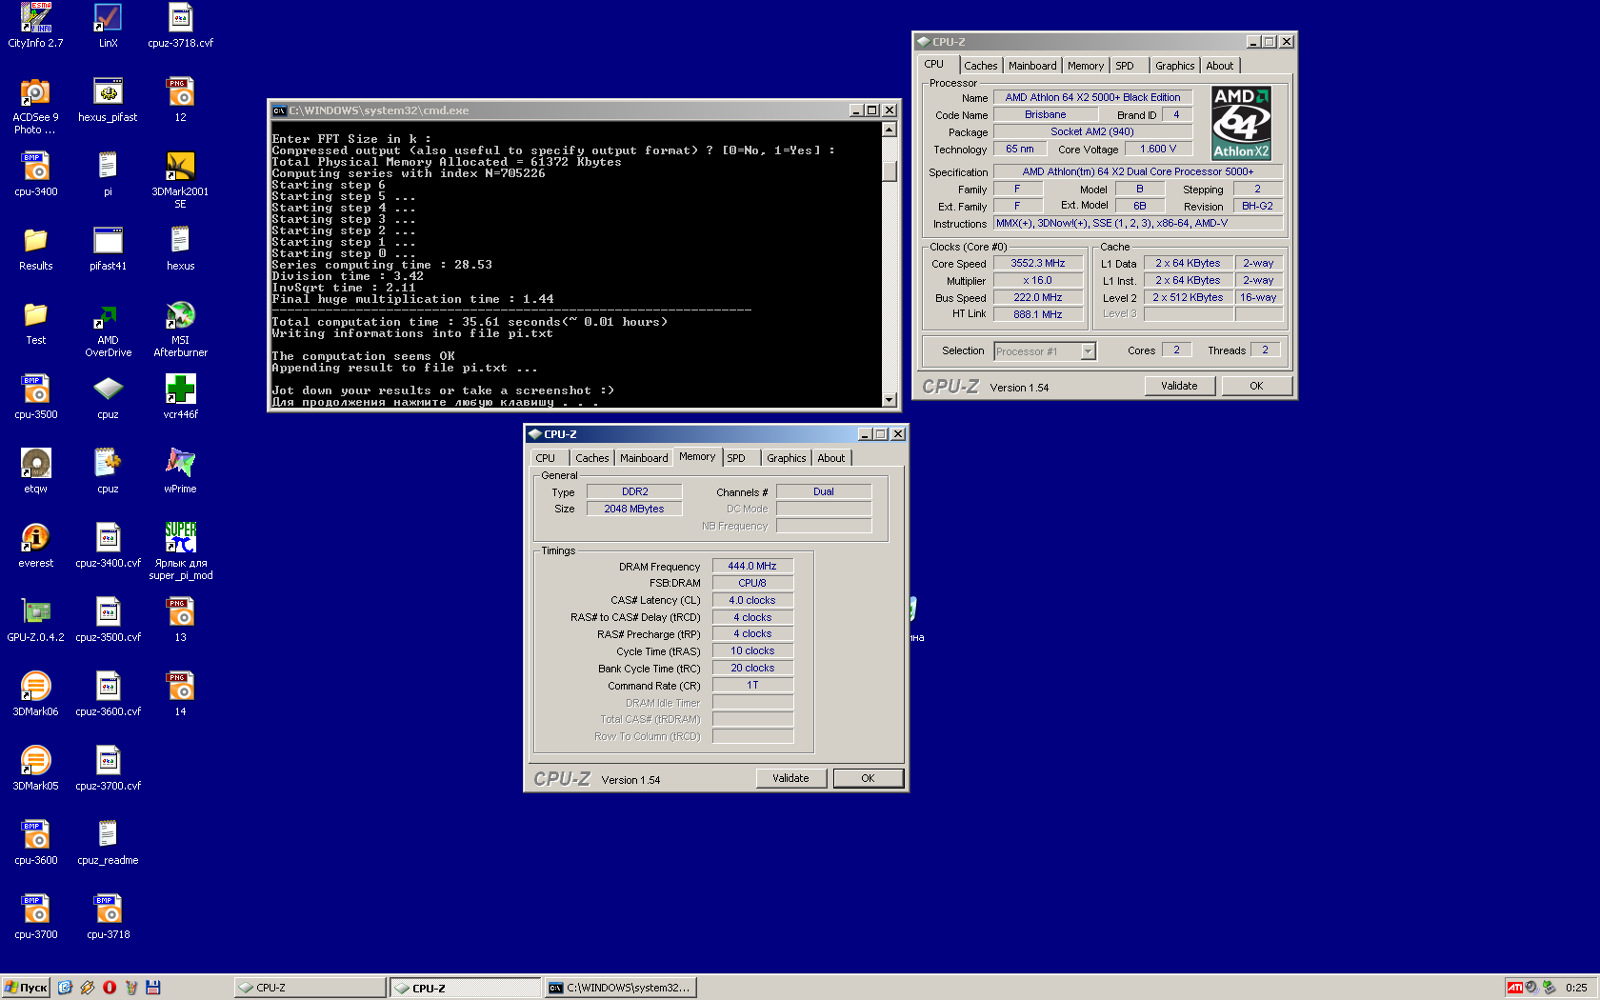Click the Core Voltage 1.600 V field
Image resolution: width=1600 pixels, height=1000 pixels.
coord(1158,149)
